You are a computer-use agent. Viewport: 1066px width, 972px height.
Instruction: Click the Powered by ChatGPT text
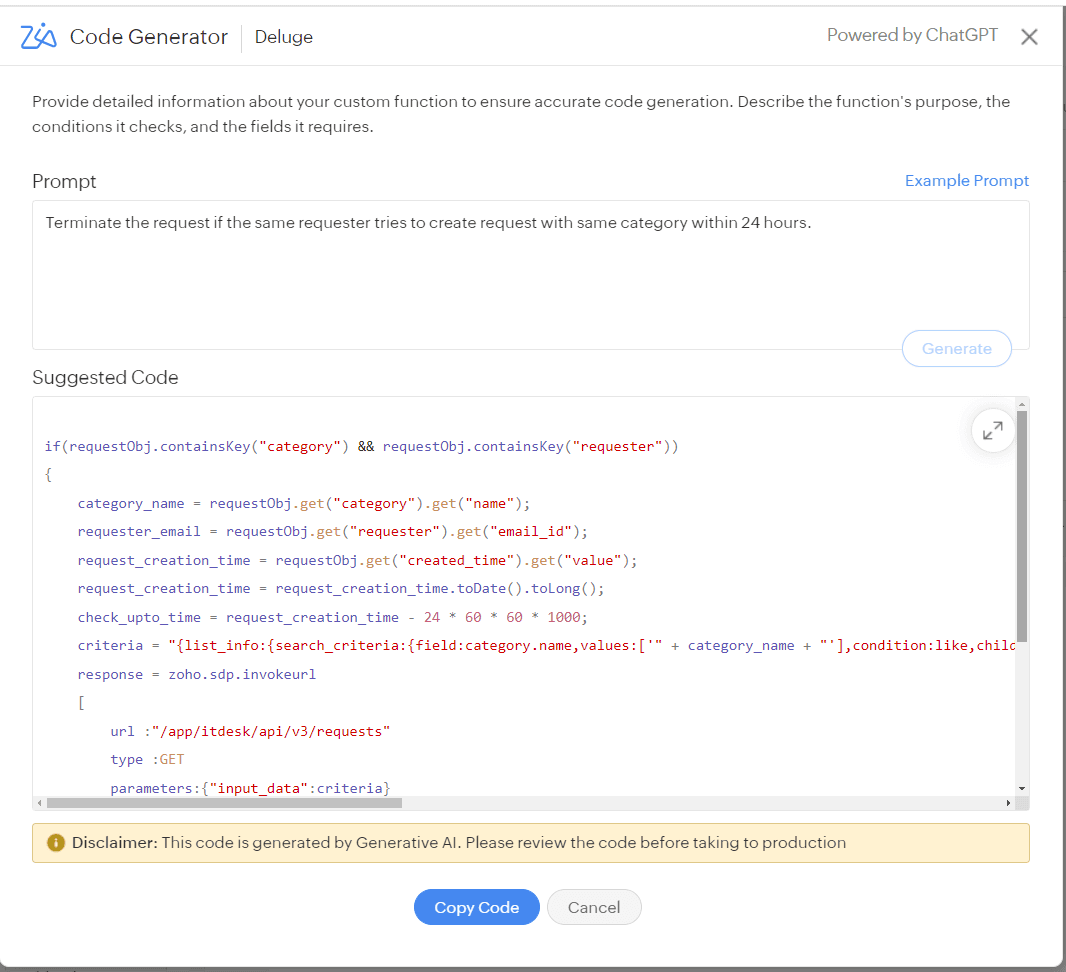click(x=912, y=35)
